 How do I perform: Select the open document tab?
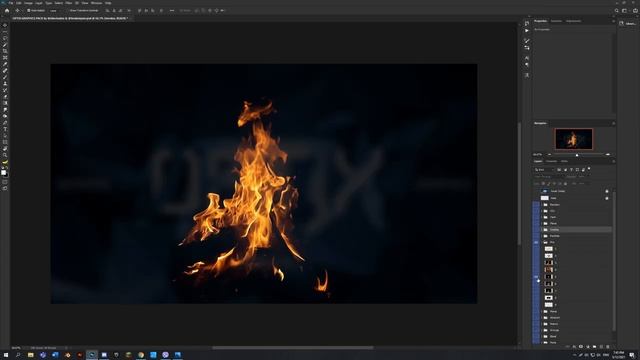tap(70, 18)
